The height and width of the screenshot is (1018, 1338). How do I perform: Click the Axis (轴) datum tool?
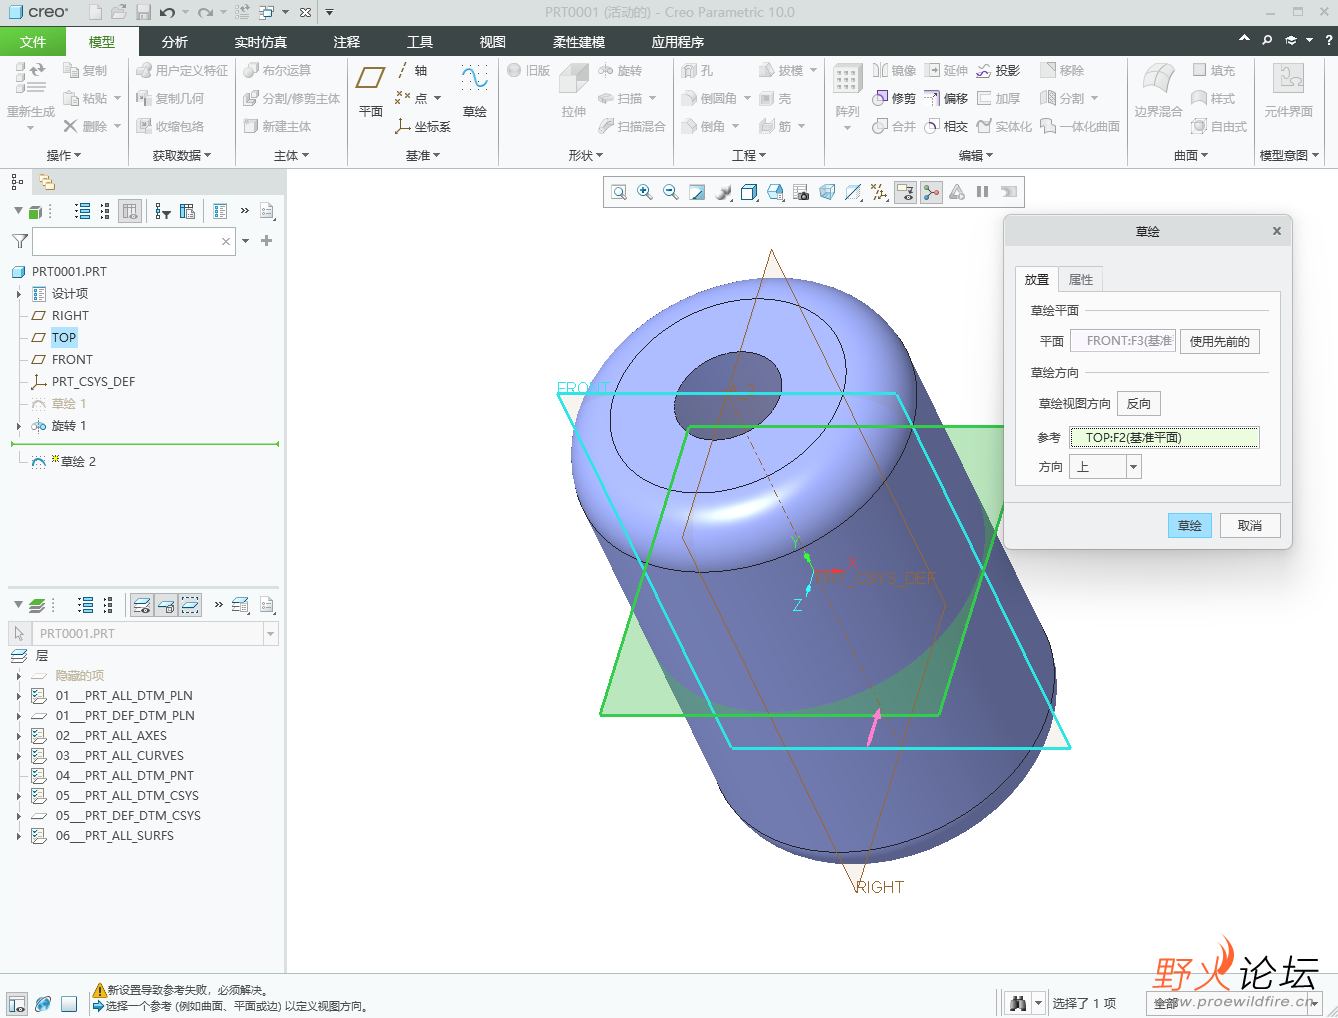(412, 71)
